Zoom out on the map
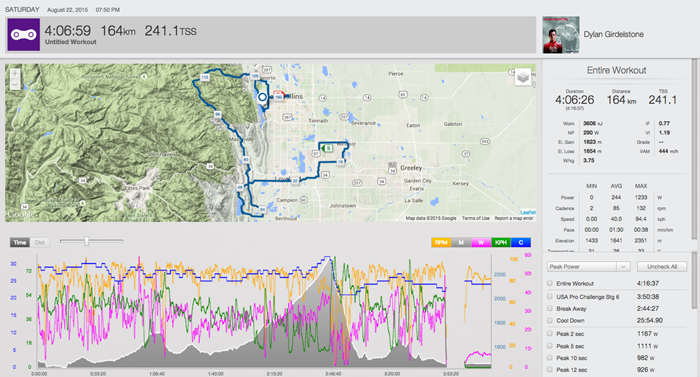700x377 pixels. 15,84
